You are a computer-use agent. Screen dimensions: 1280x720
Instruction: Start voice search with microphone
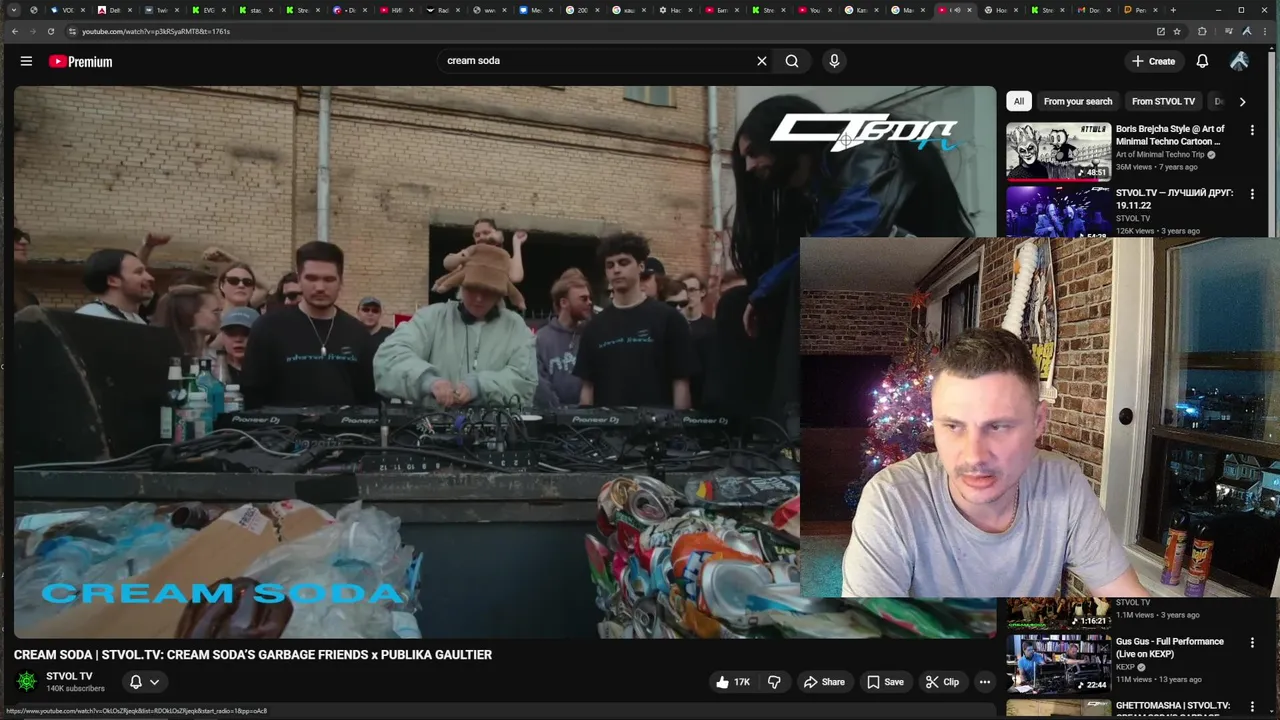(834, 61)
